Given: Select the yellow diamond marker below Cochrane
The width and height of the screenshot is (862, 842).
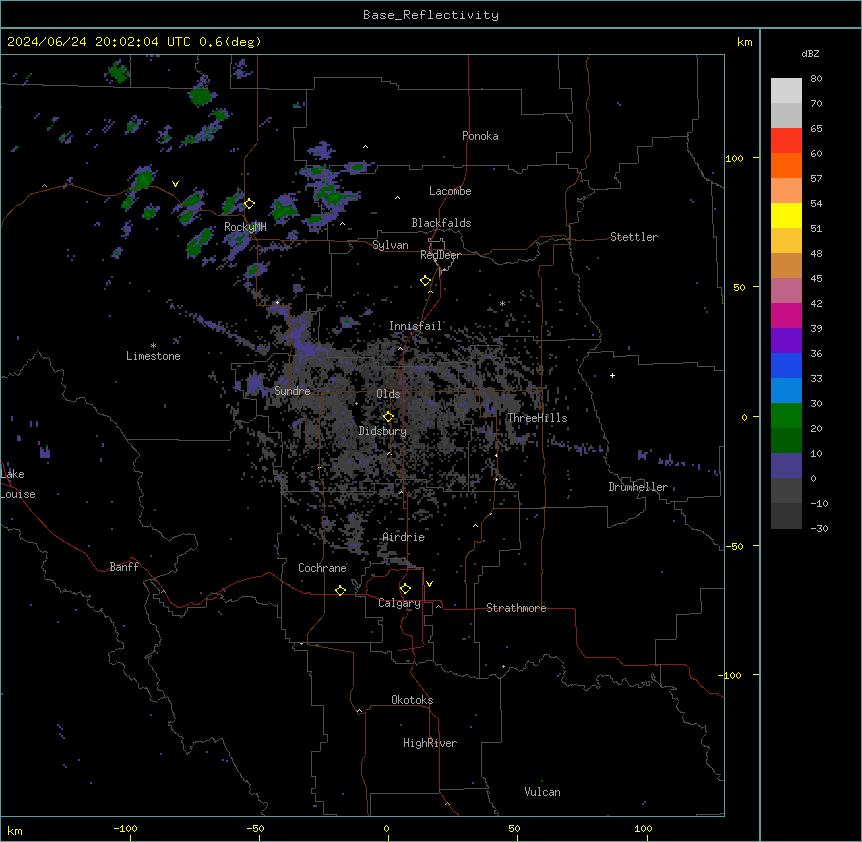Looking at the screenshot, I should (340, 590).
